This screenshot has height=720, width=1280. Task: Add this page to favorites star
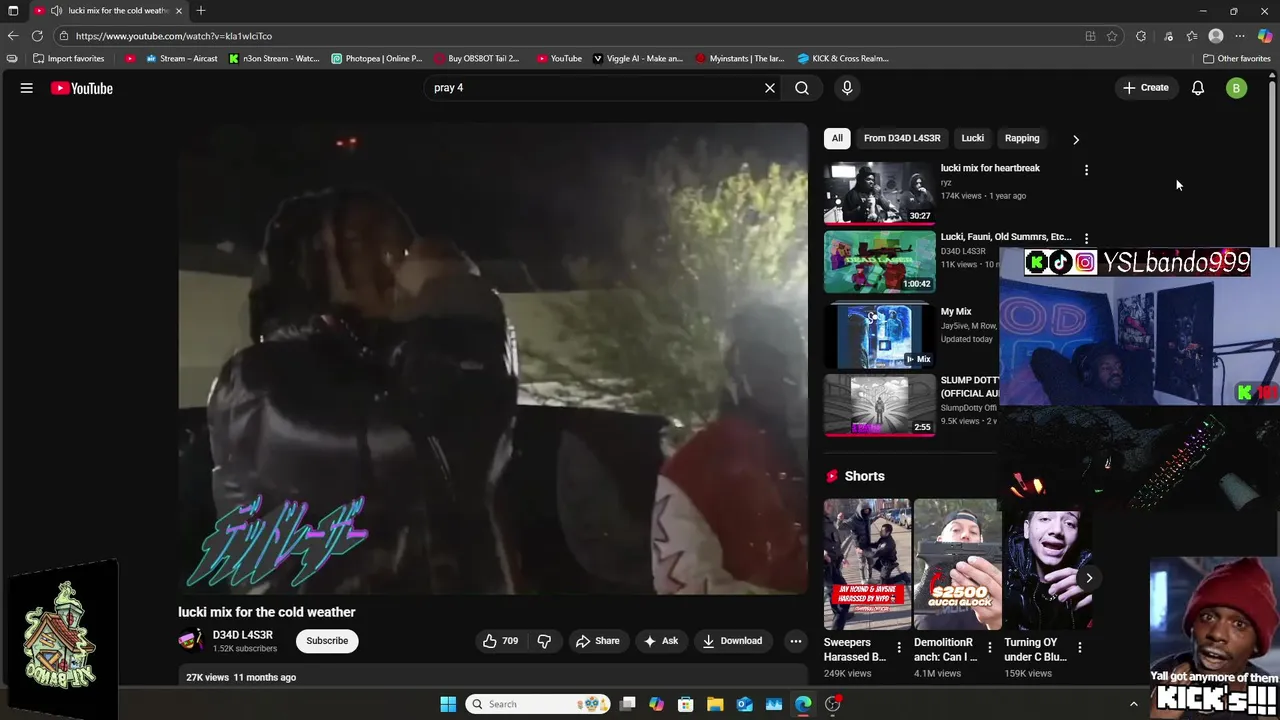tap(1112, 36)
